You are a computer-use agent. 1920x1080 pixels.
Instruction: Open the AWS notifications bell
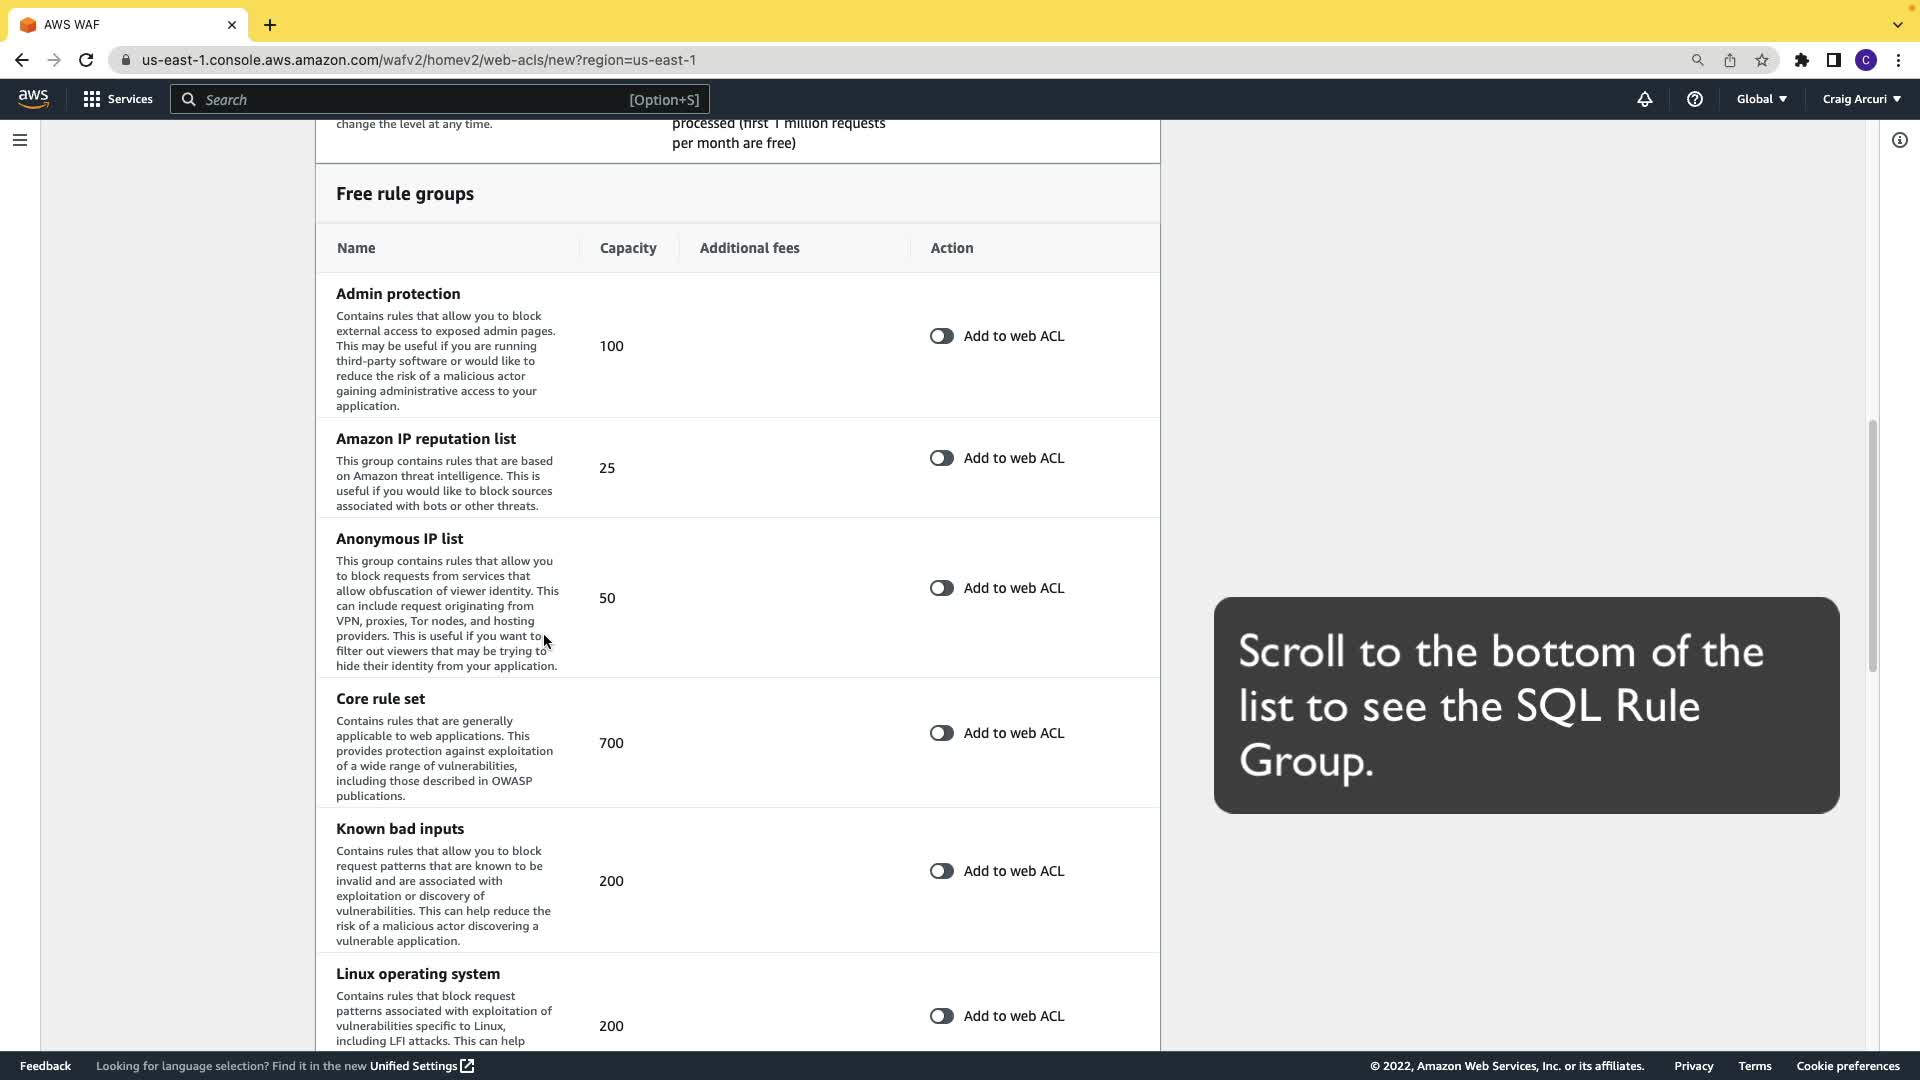point(1644,99)
